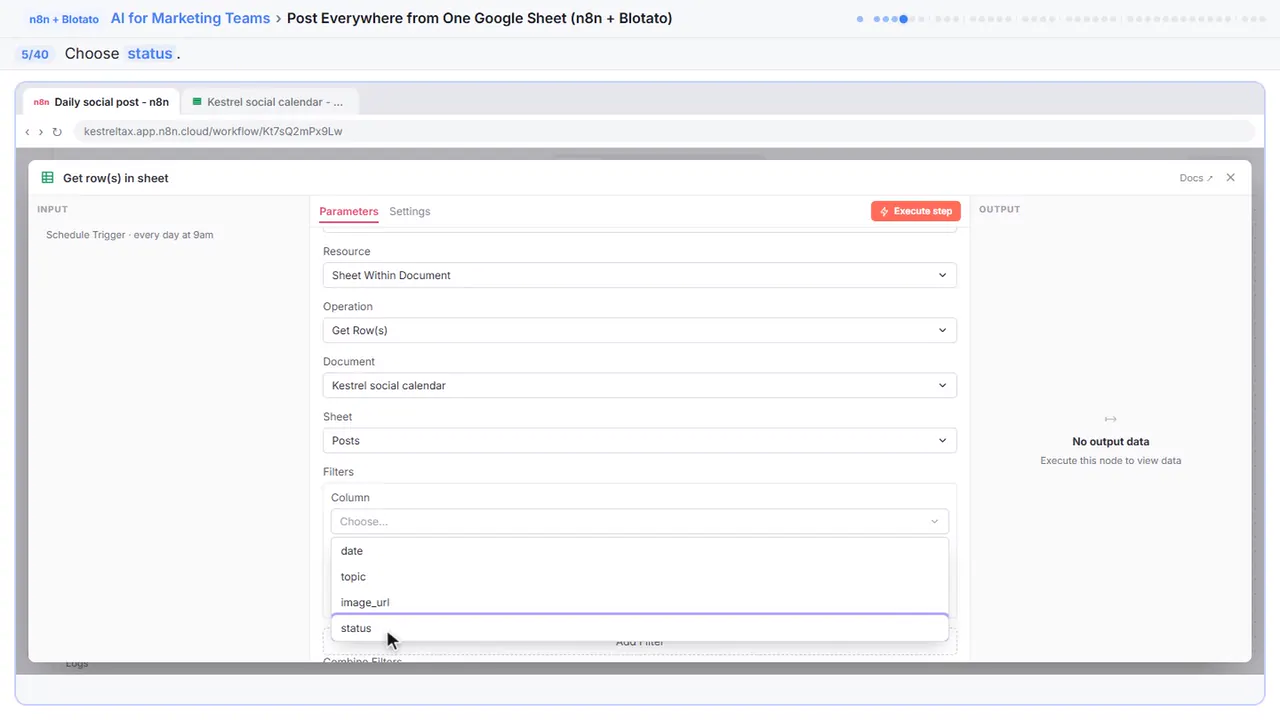Image resolution: width=1280 pixels, height=720 pixels.
Task: Choose the image_url option
Action: [x=639, y=603]
